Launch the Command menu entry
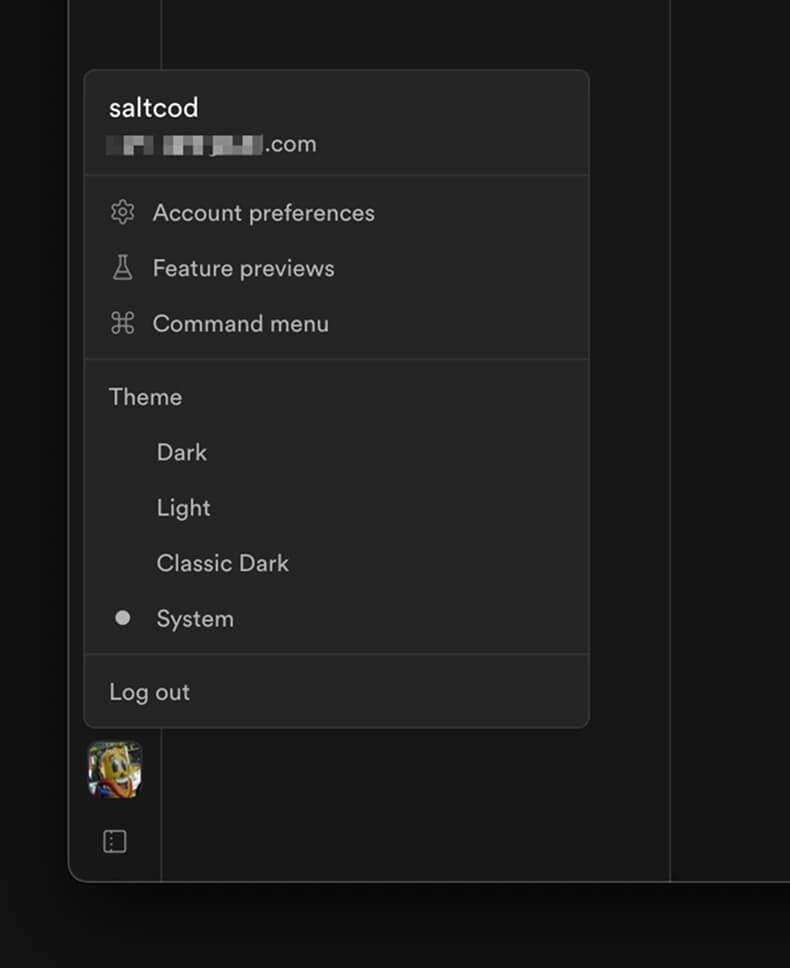Viewport: 790px width, 968px height. tap(336, 323)
